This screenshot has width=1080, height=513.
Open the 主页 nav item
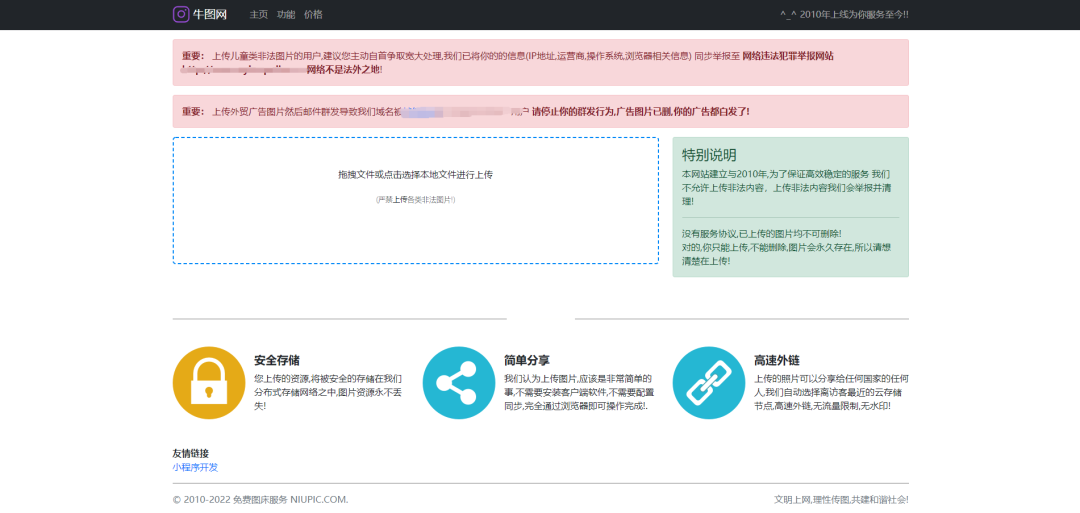pyautogui.click(x=258, y=14)
